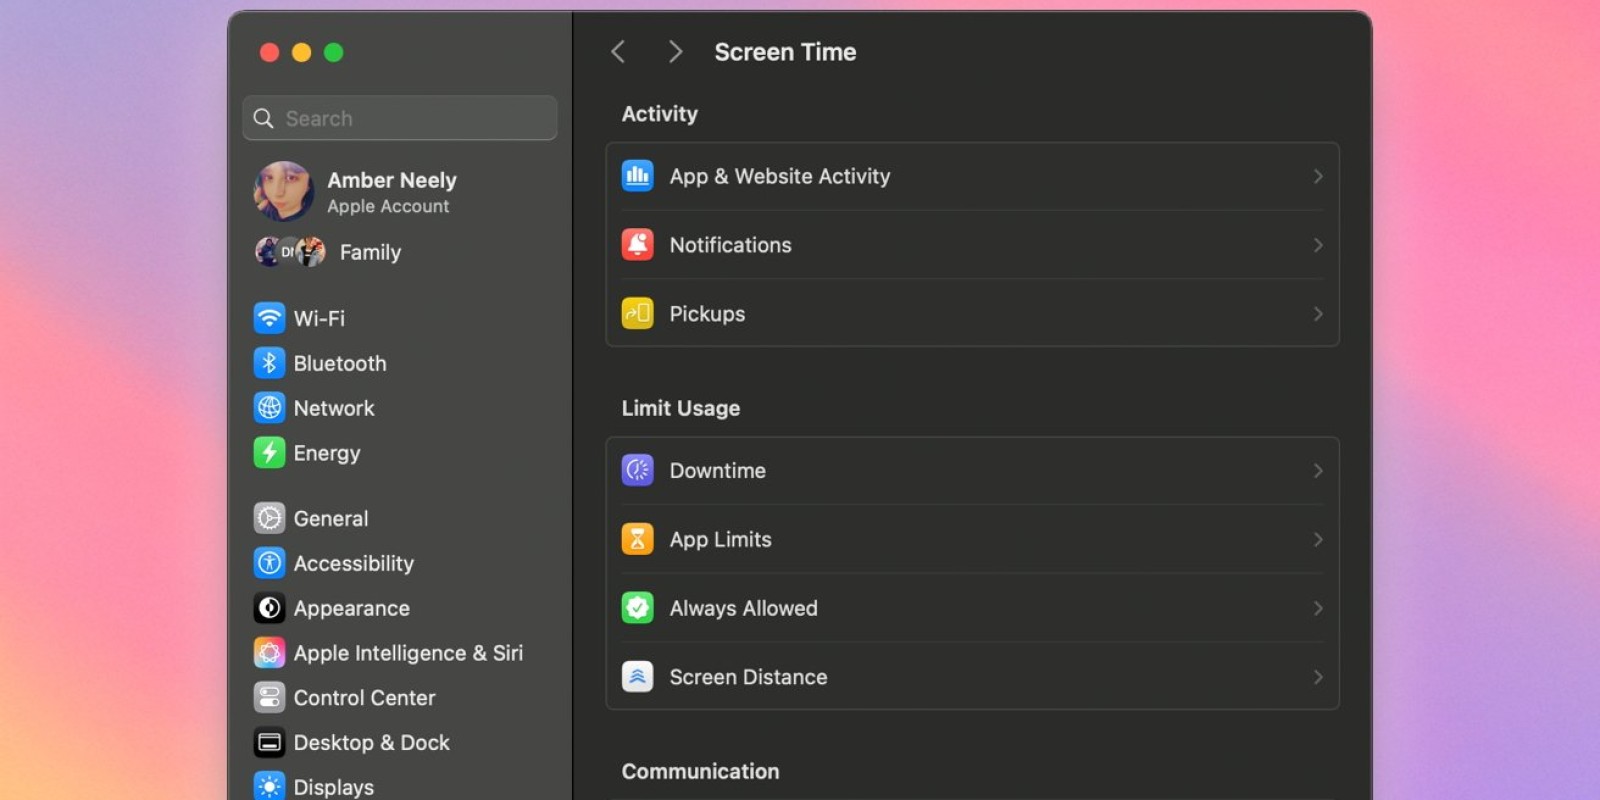The image size is (1600, 800).
Task: Click the Desktop & Dock icon
Action: 269,743
